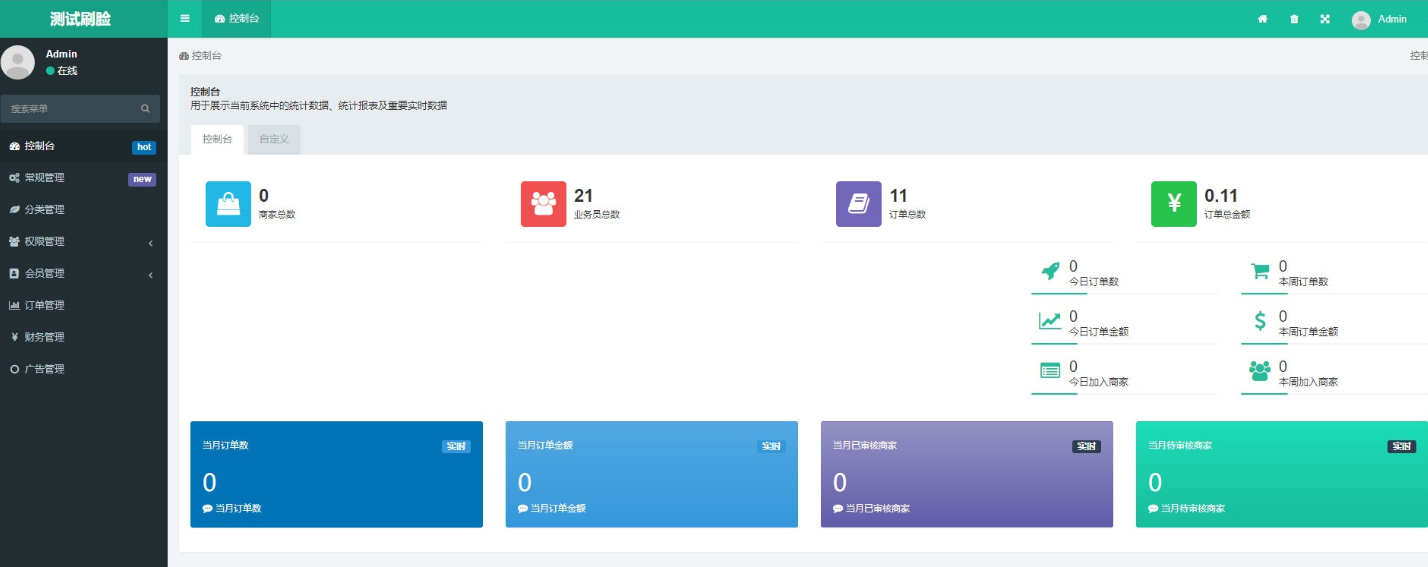Click the home icon in top bar
Image resolution: width=1428 pixels, height=567 pixels.
[1262, 19]
